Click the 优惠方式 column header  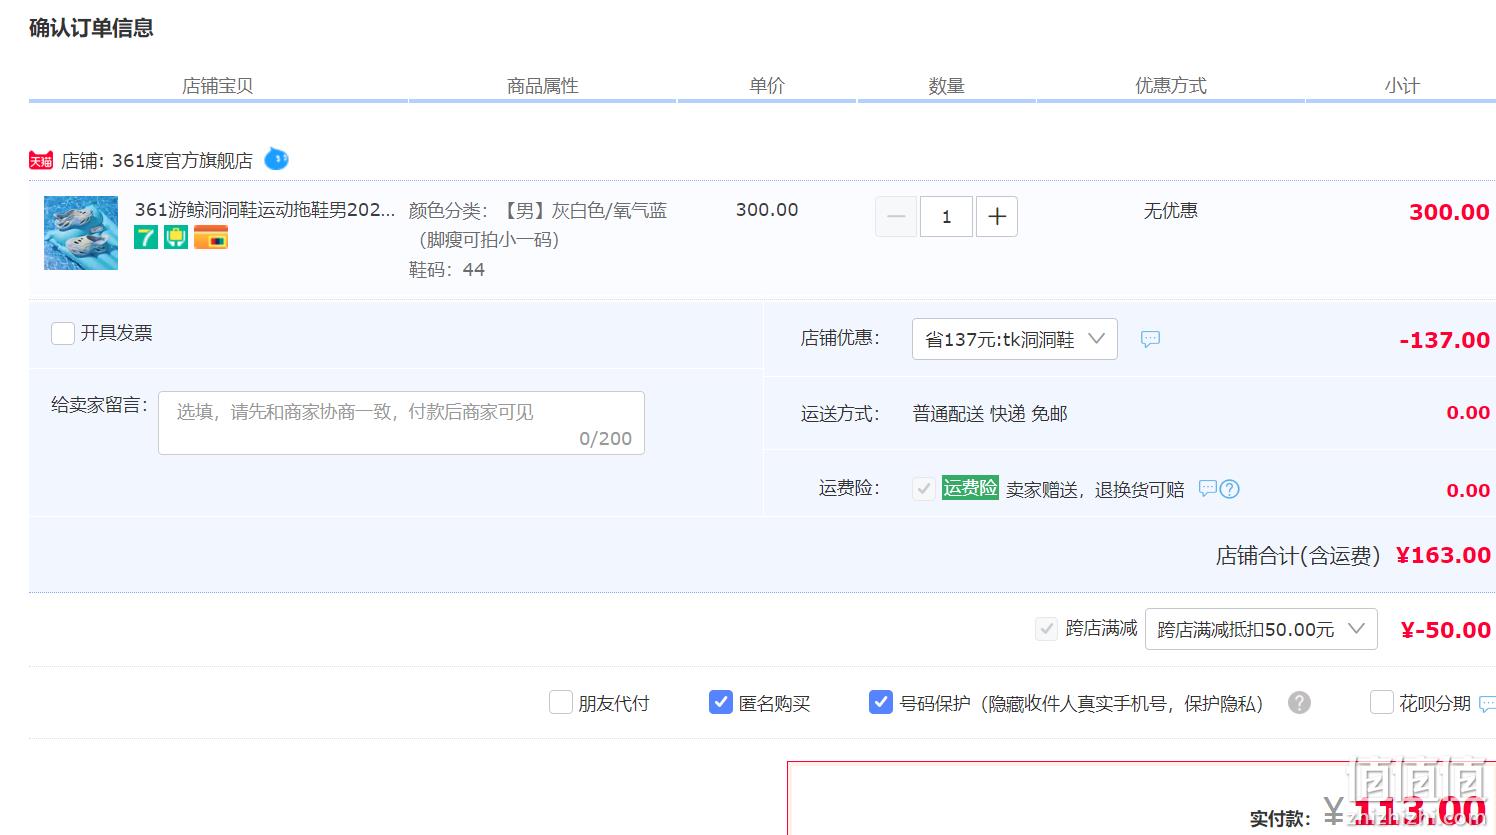tap(1171, 86)
